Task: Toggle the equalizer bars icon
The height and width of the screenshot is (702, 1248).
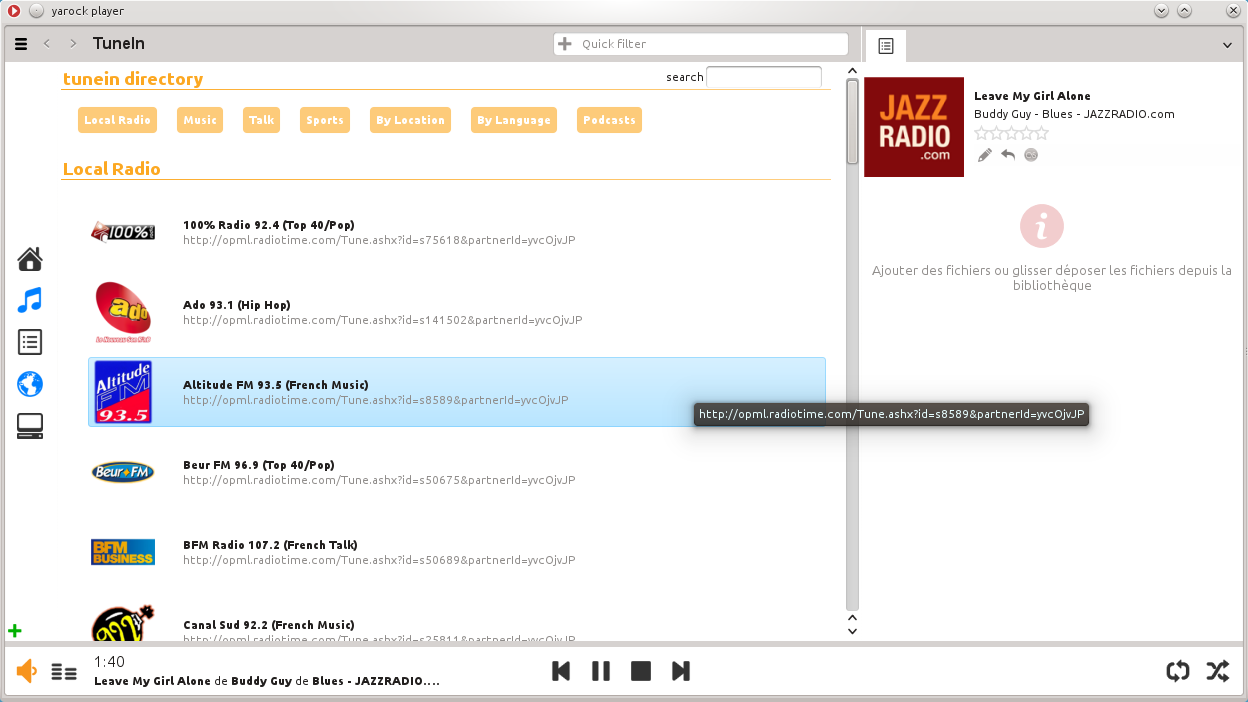Action: (x=64, y=672)
